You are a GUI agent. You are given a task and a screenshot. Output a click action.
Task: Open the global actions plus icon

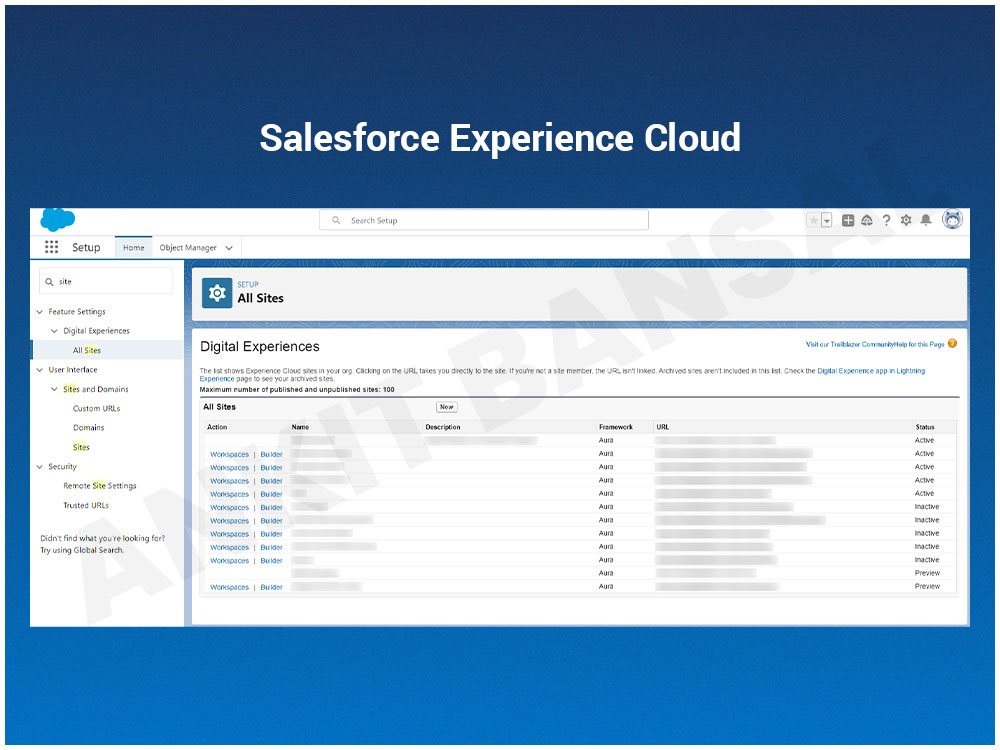click(x=848, y=220)
